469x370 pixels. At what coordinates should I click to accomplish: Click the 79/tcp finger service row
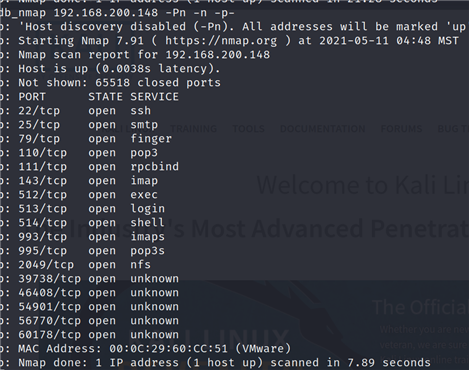[95, 139]
